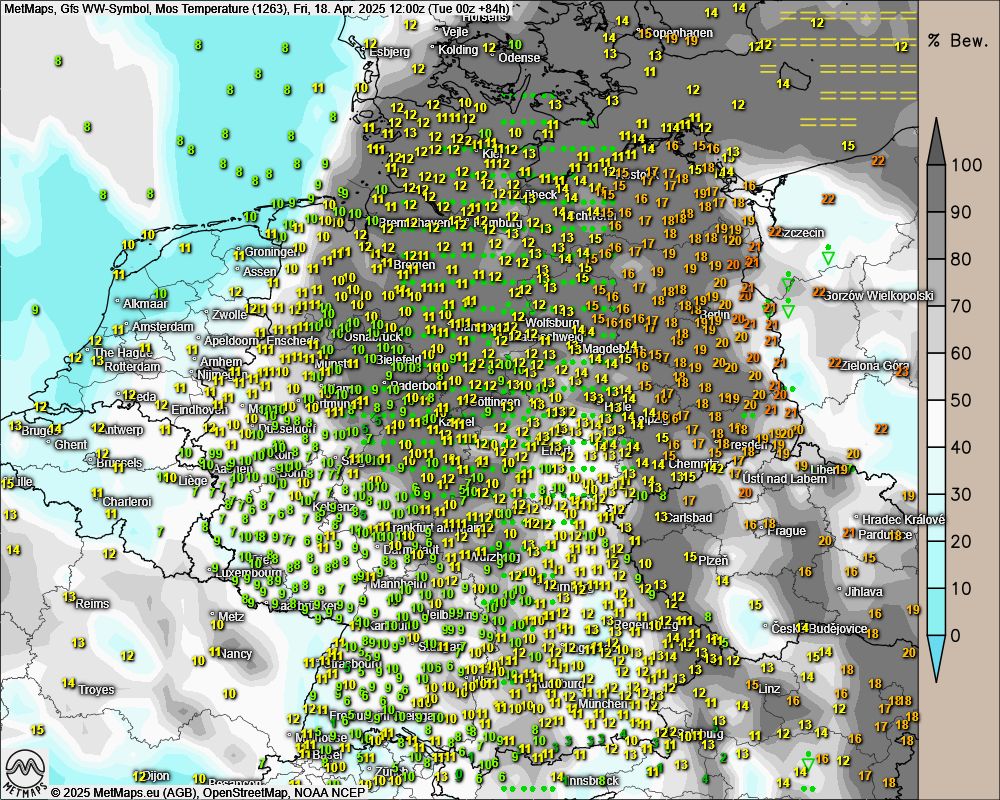1000x800 pixels.
Task: Select the Hradec Králové city marker dot
Action: click(x=857, y=518)
